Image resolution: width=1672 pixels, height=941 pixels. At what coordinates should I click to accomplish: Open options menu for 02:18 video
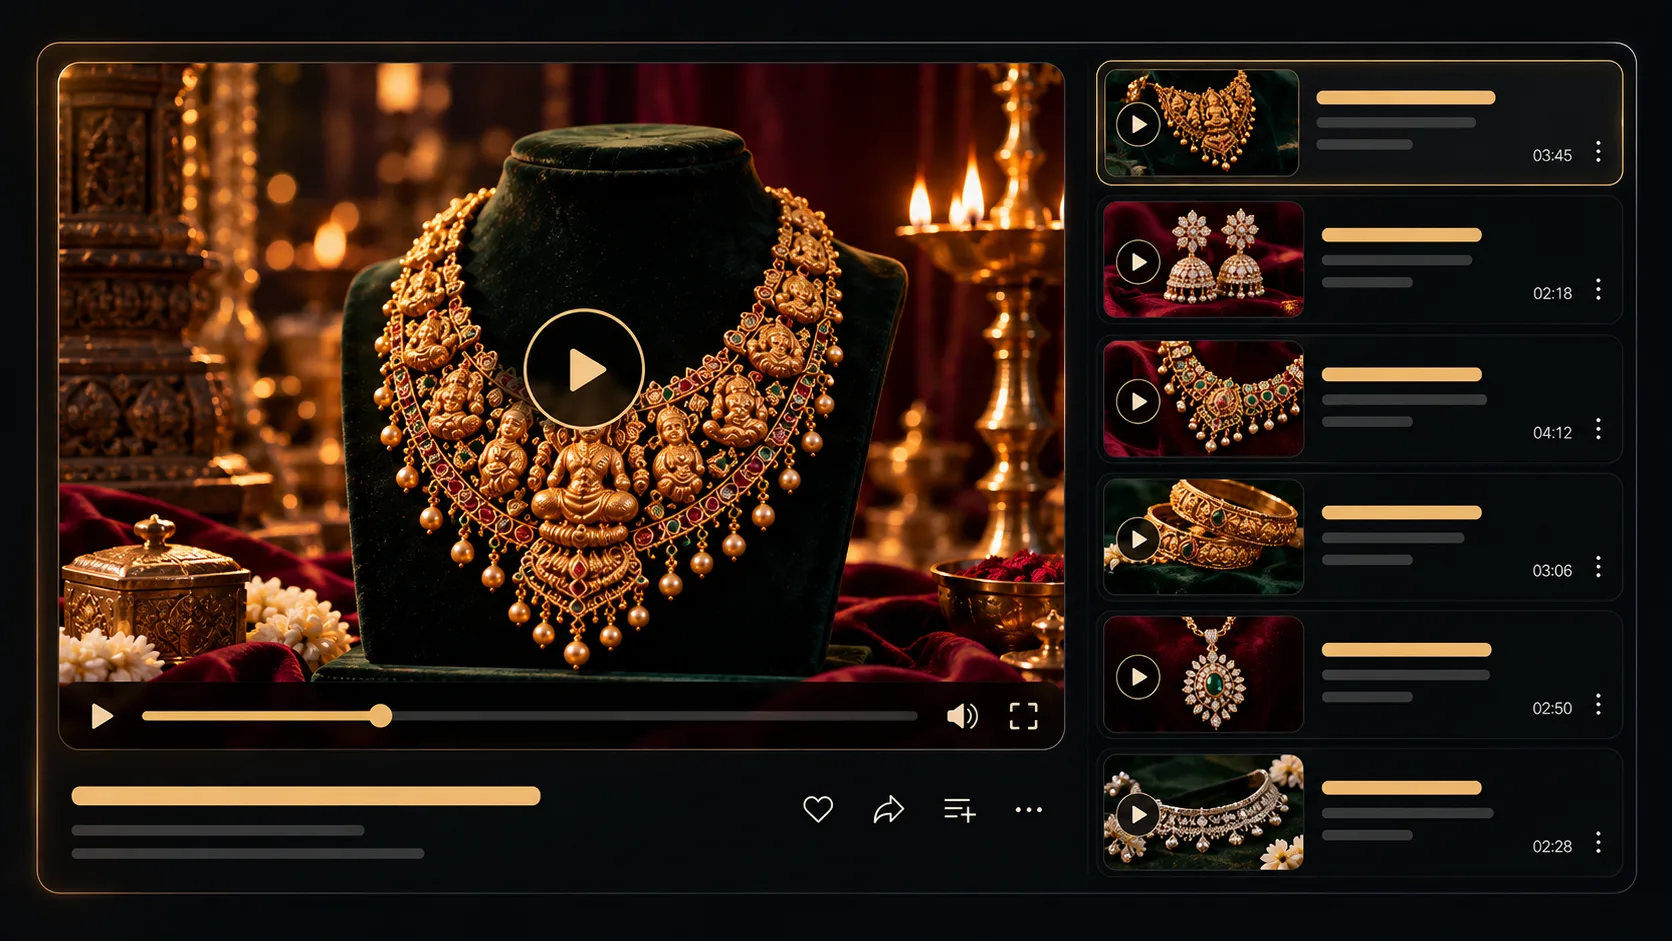[1598, 290]
